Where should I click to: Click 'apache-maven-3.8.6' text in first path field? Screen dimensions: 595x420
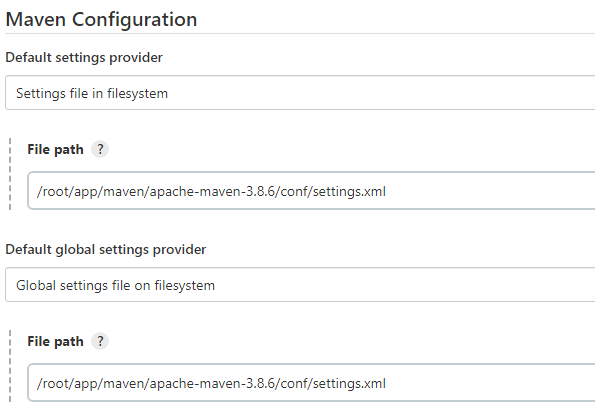click(212, 192)
